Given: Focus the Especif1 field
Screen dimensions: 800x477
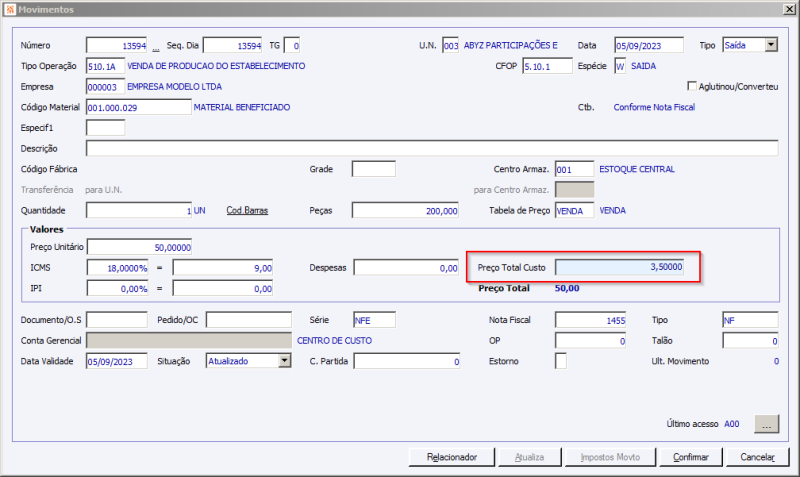Looking at the screenshot, I should point(106,128).
